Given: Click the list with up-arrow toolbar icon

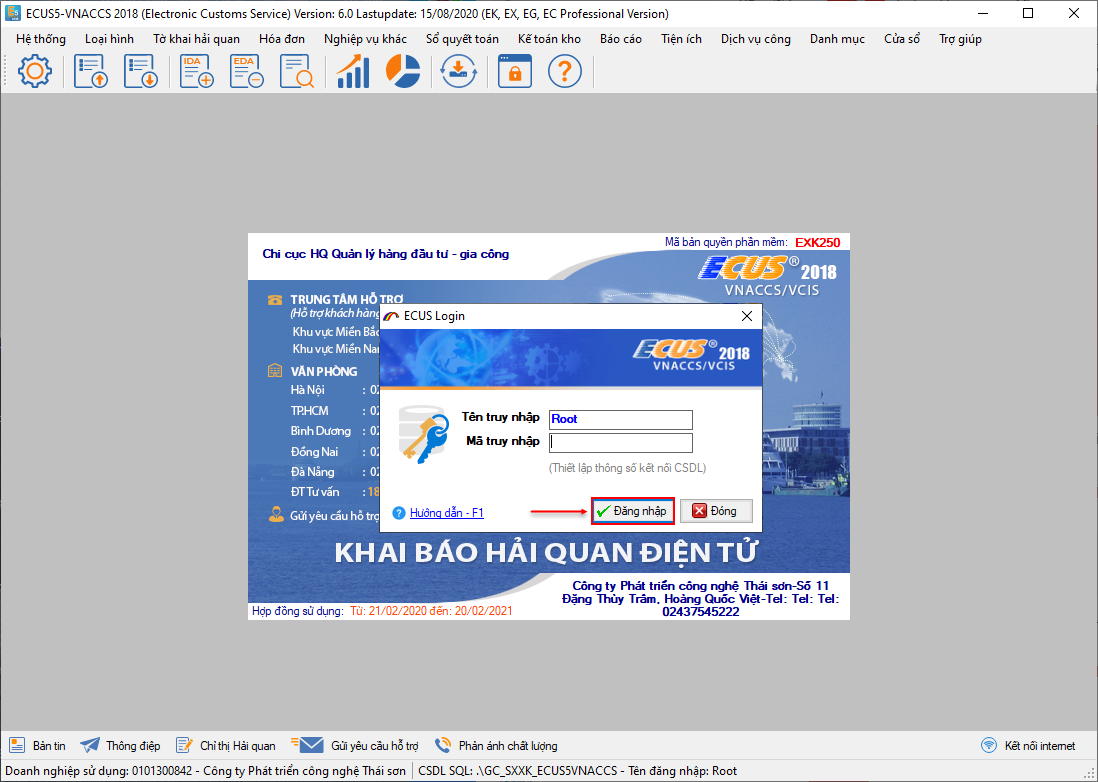Looking at the screenshot, I should pos(91,71).
